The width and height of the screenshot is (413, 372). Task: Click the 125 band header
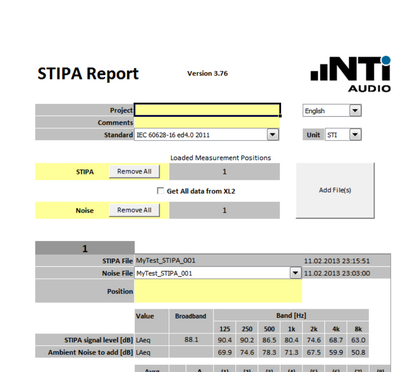tap(224, 329)
